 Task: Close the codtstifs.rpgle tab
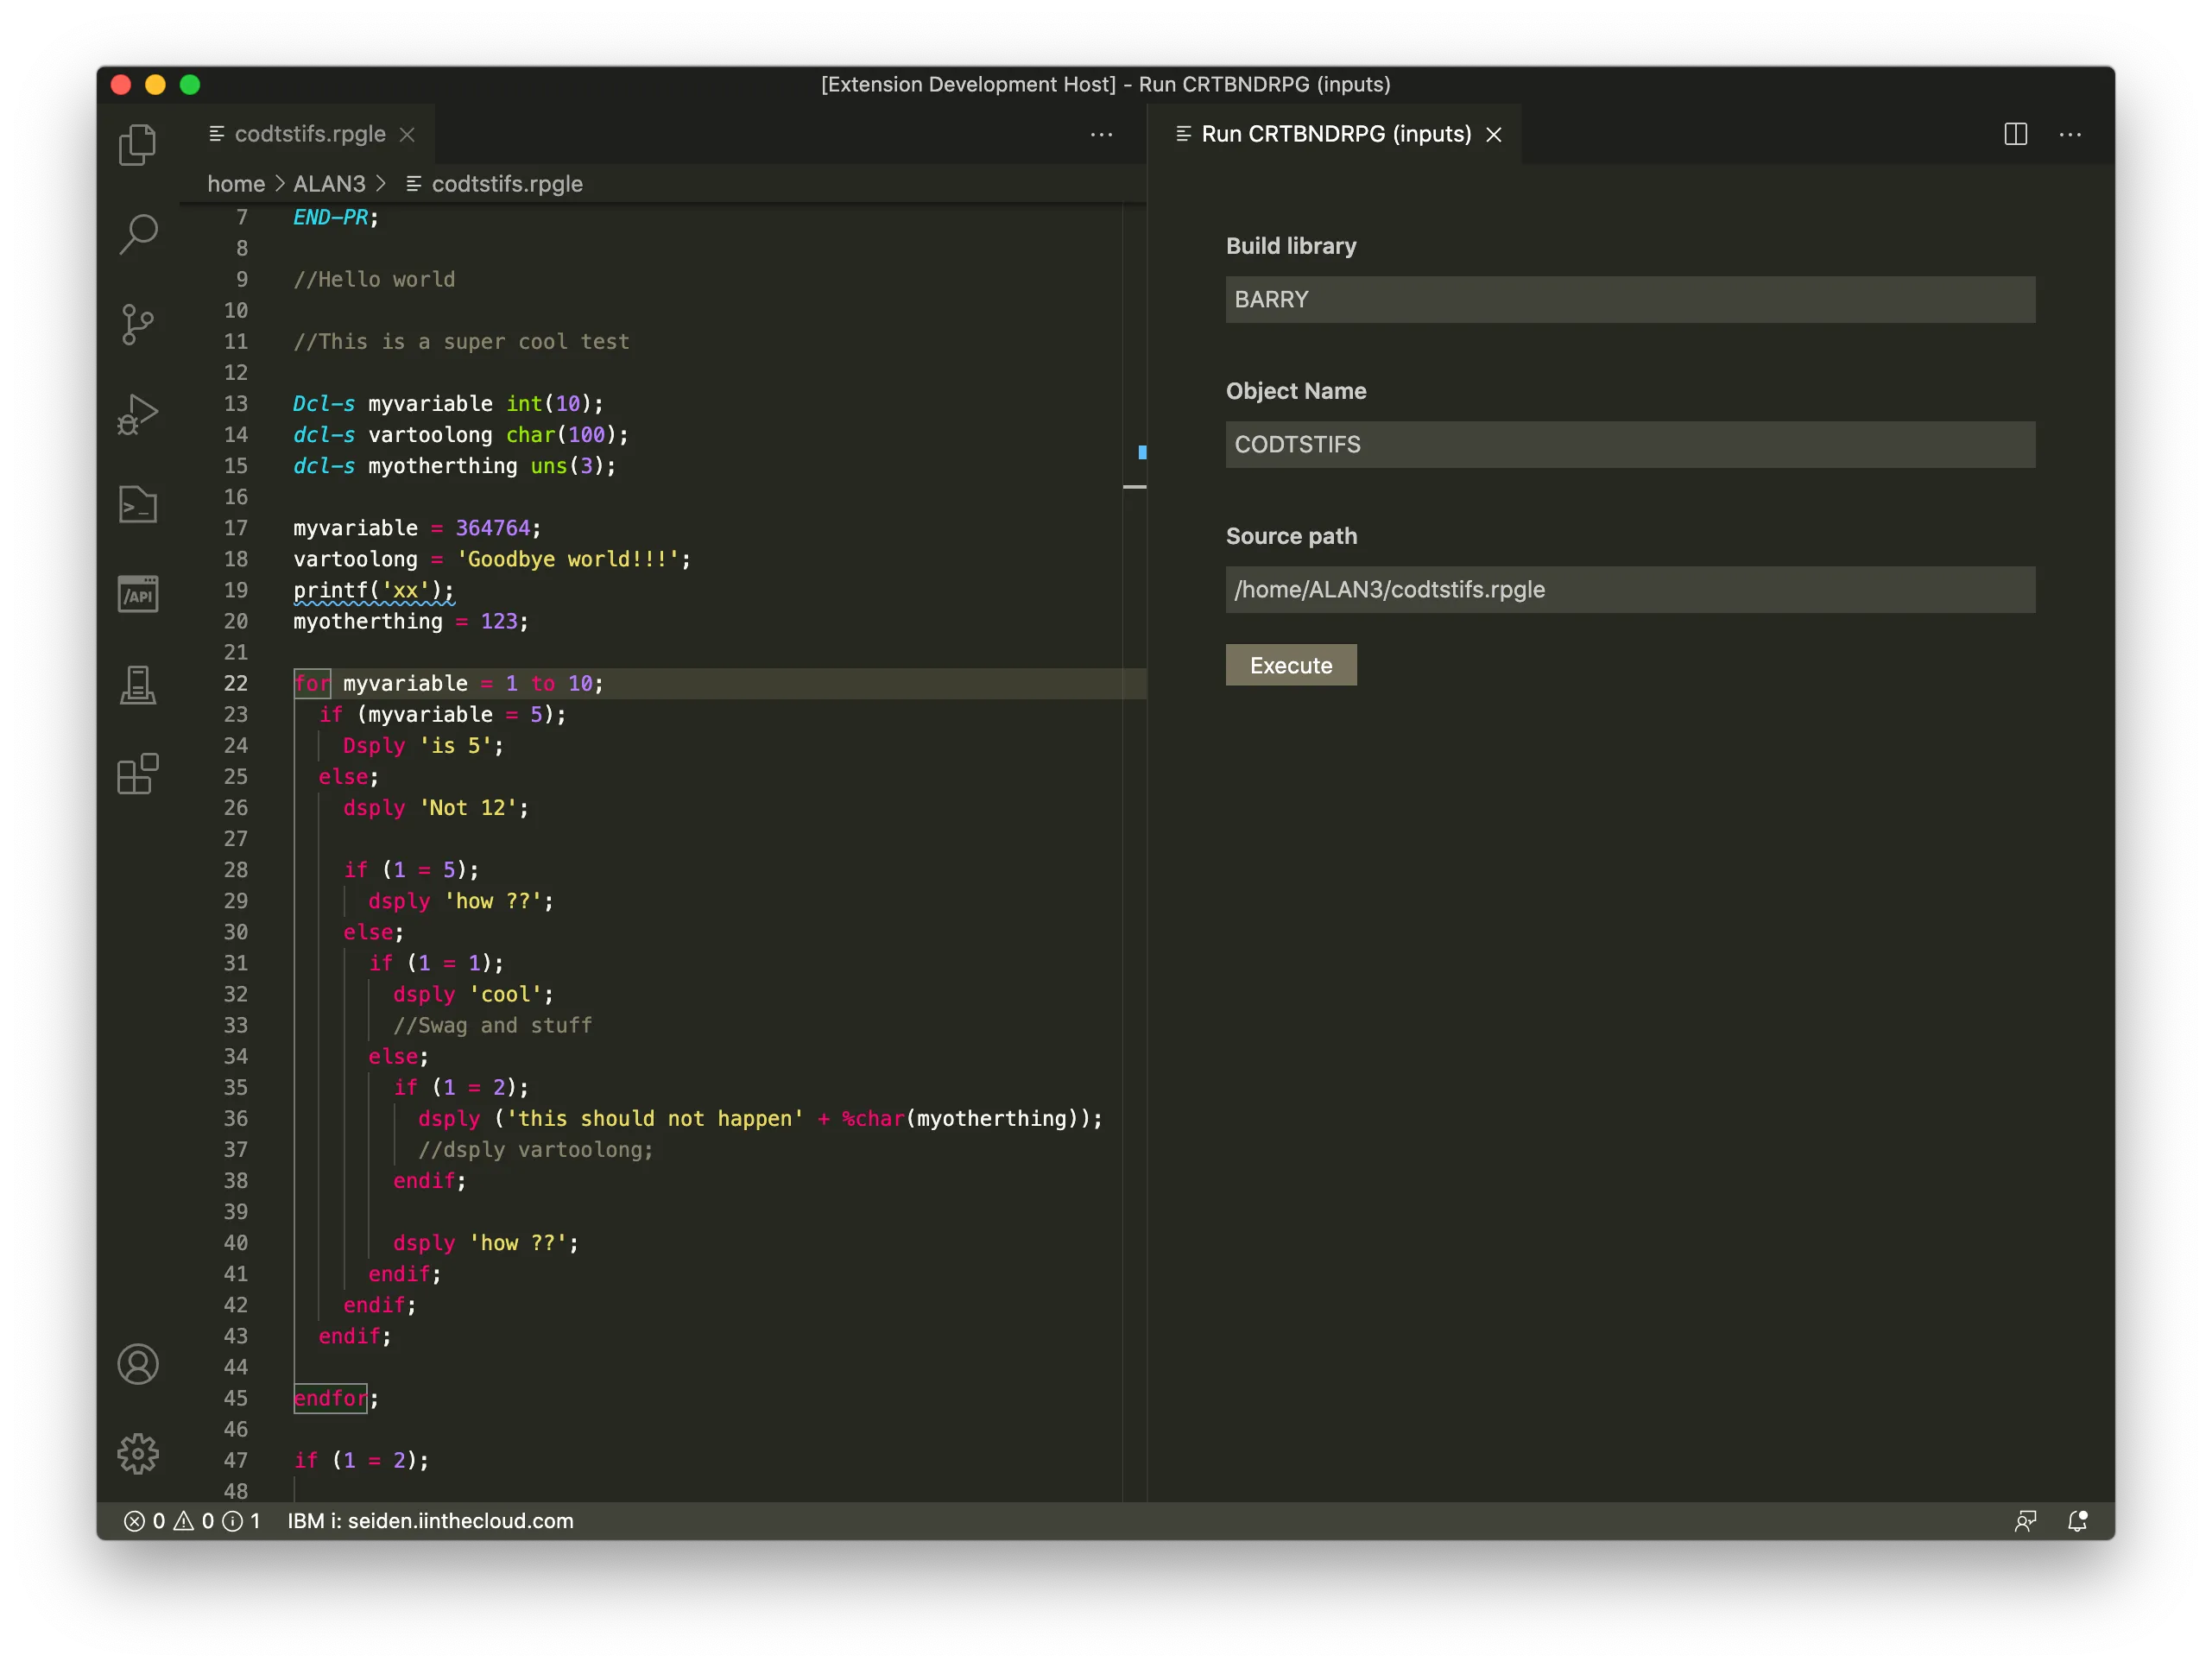(407, 134)
